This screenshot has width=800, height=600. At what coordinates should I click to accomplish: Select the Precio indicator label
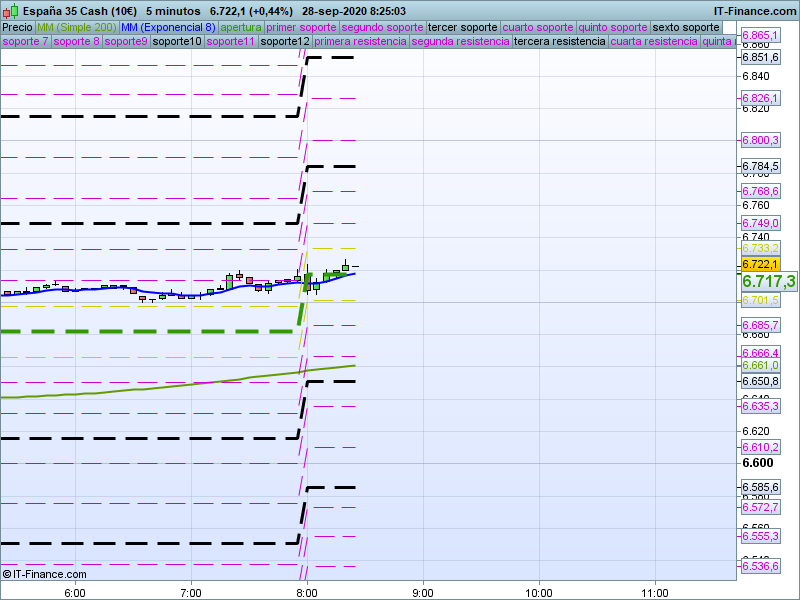pos(17,27)
